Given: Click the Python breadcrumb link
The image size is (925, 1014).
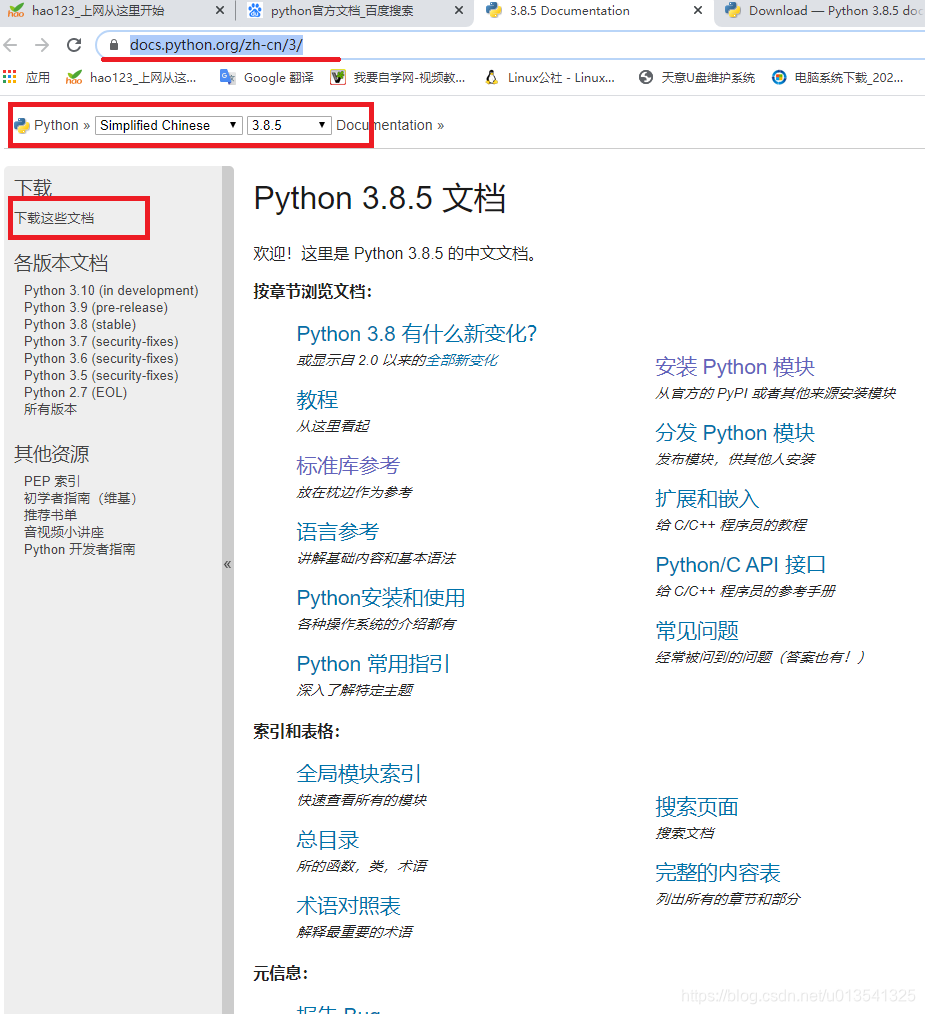Looking at the screenshot, I should [x=56, y=125].
